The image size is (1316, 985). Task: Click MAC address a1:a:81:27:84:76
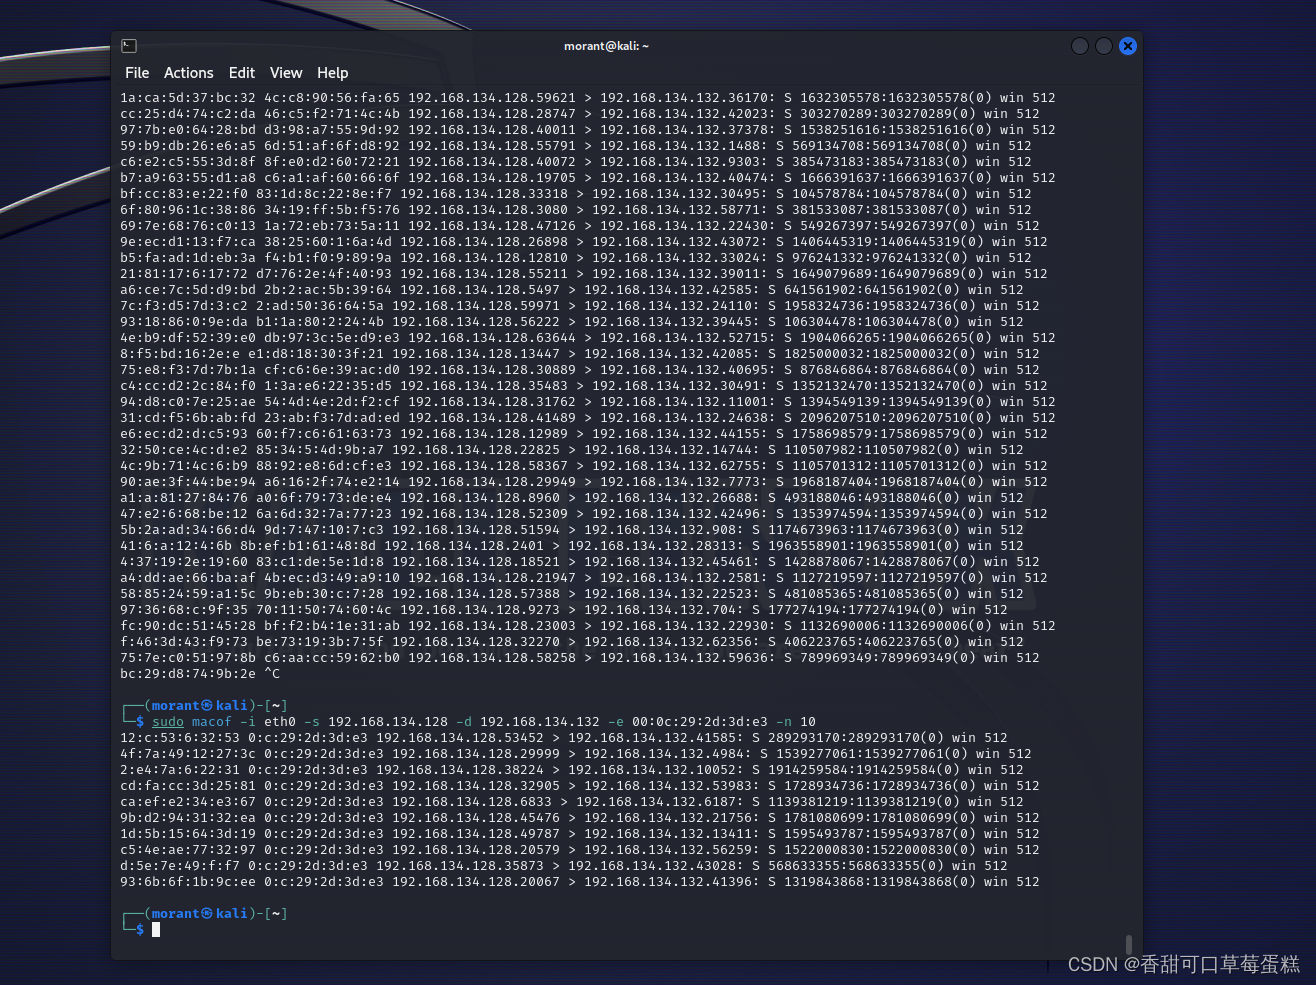(184, 498)
